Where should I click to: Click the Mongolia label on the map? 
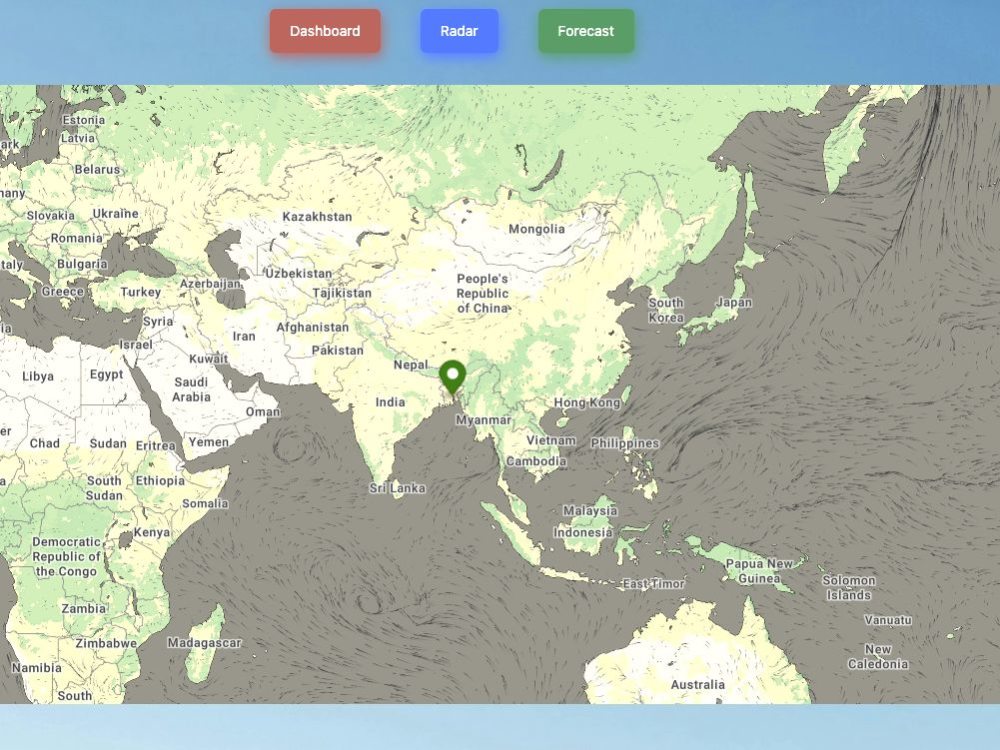click(536, 229)
